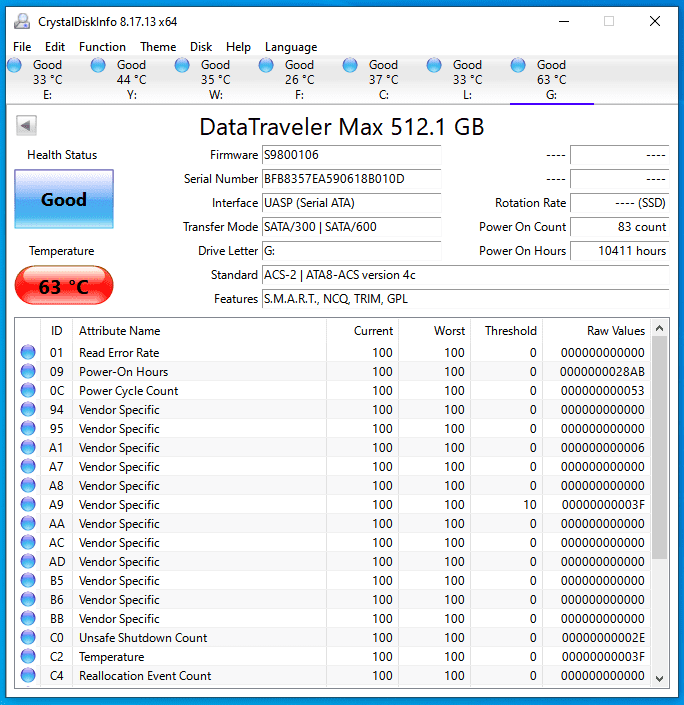Screen dimensions: 684x705
Task: Click status icon of attribute A7 row
Action: 28,466
